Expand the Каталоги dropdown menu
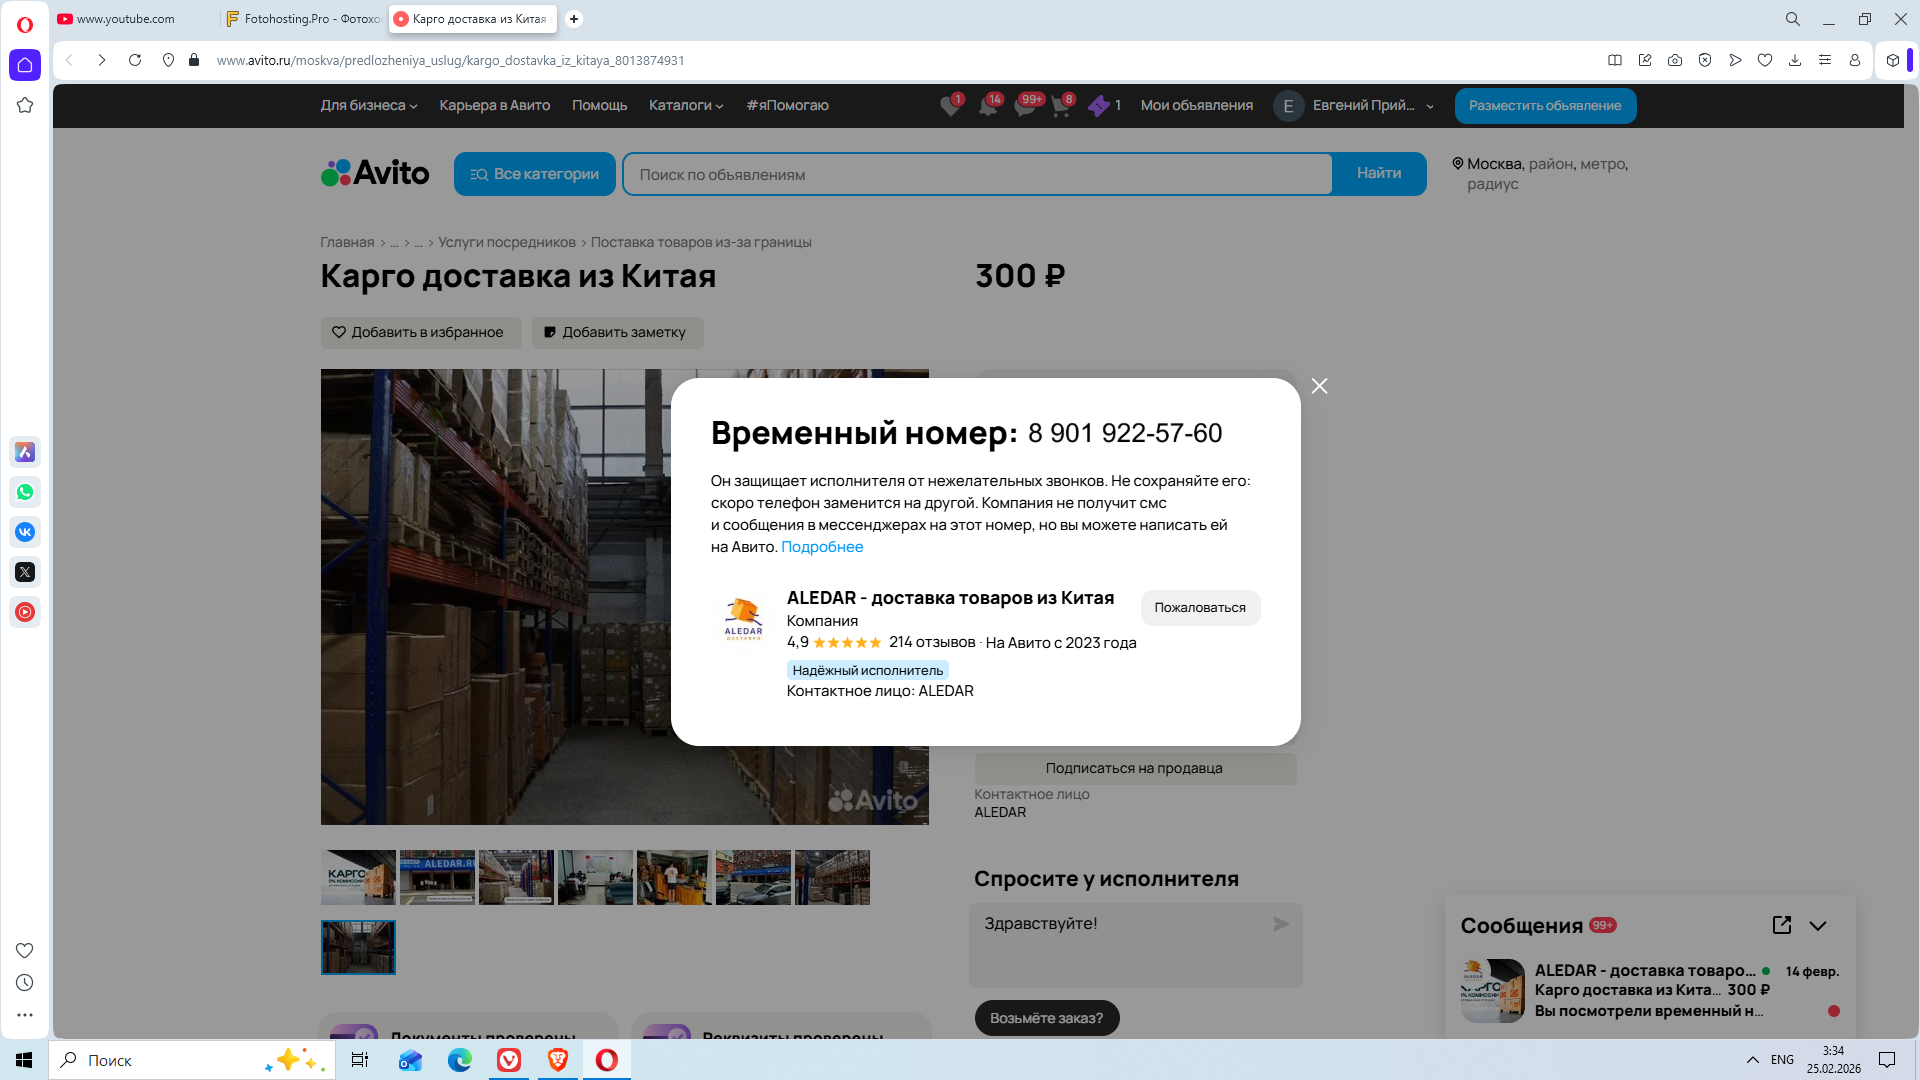1920x1080 pixels. [685, 105]
